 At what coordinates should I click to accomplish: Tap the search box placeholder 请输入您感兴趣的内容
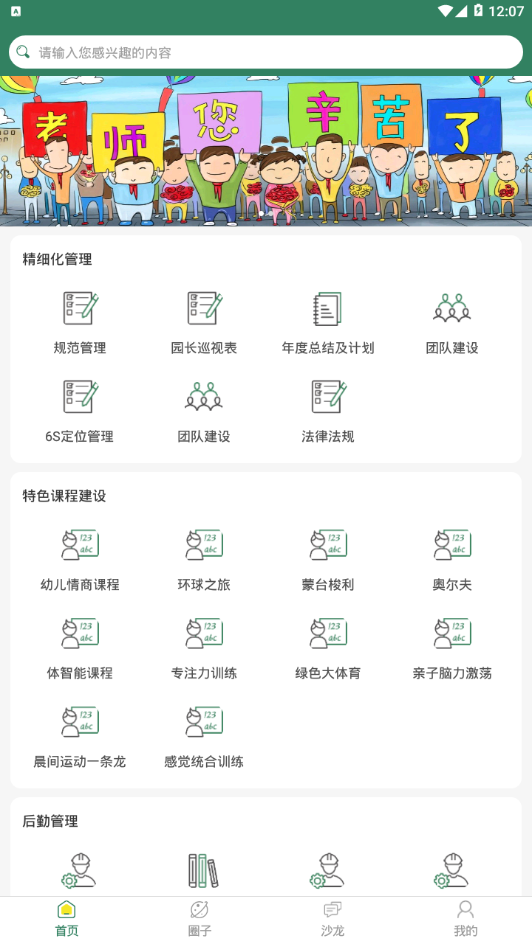point(105,52)
